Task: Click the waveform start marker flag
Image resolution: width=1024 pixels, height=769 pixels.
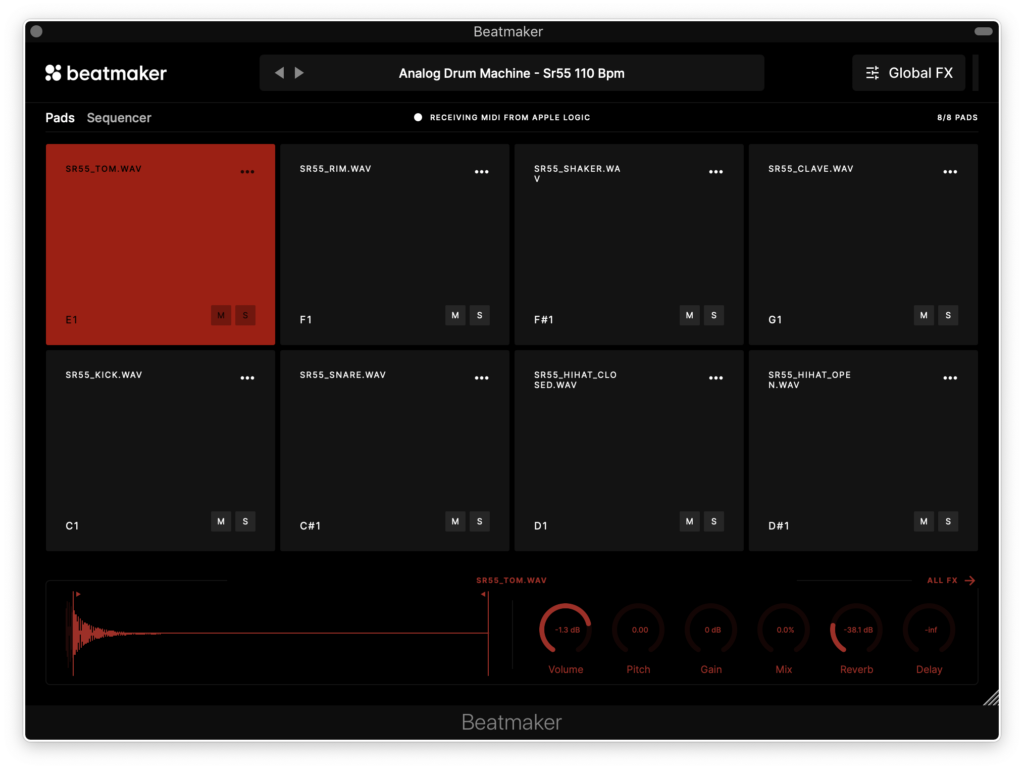Action: (x=77, y=594)
